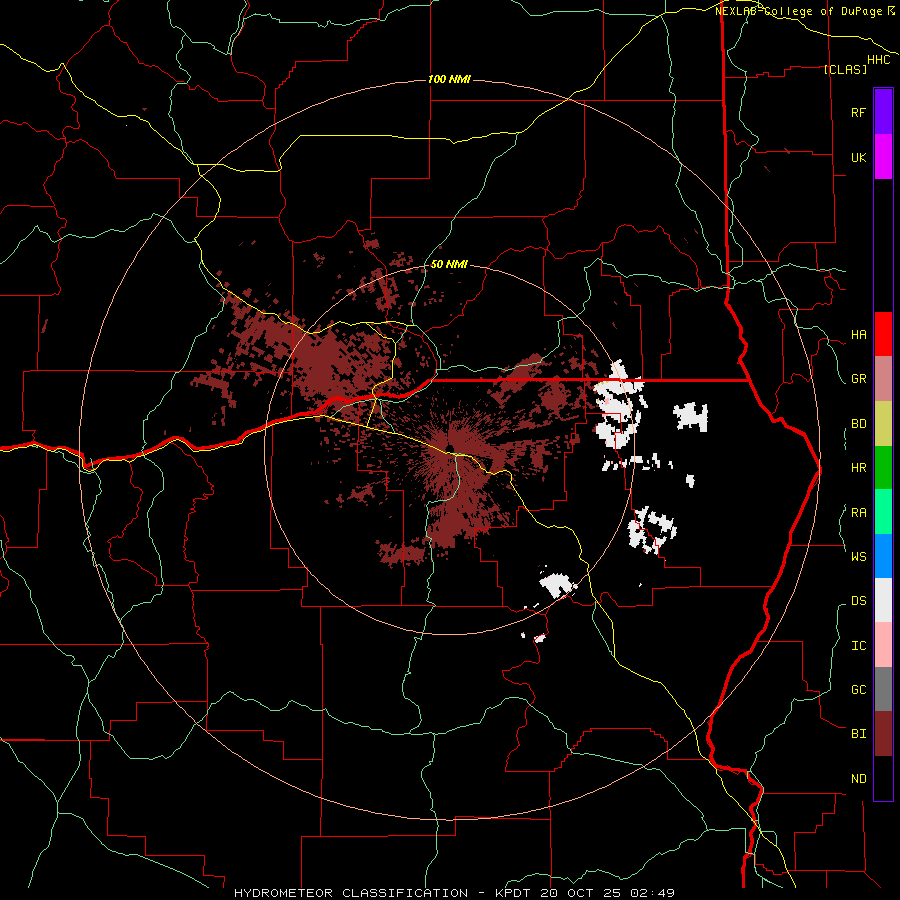Click the BD legend label

858,424
